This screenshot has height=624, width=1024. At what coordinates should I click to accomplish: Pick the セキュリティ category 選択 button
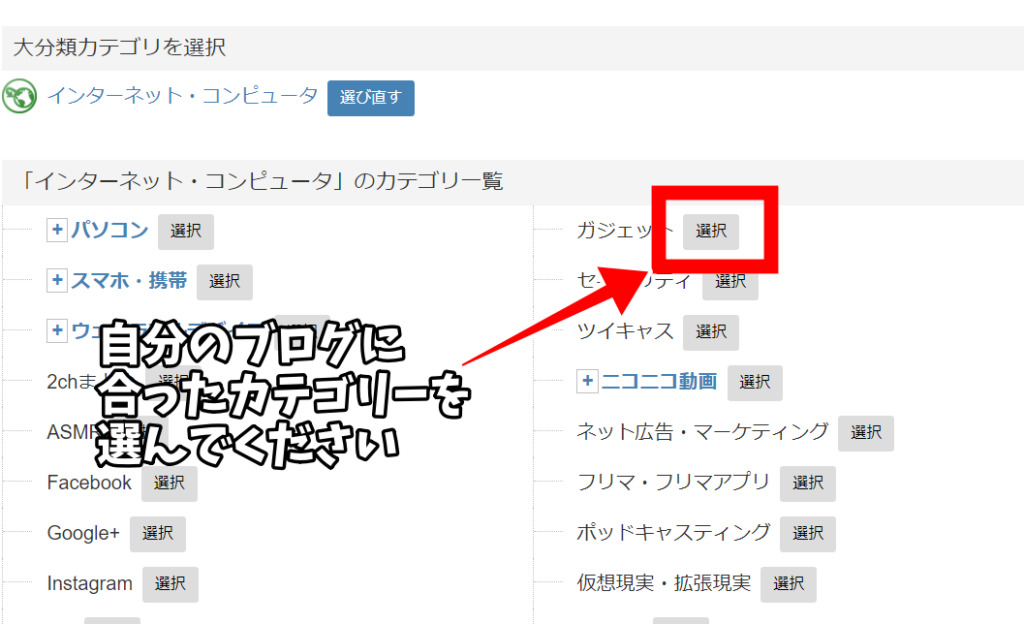click(731, 283)
